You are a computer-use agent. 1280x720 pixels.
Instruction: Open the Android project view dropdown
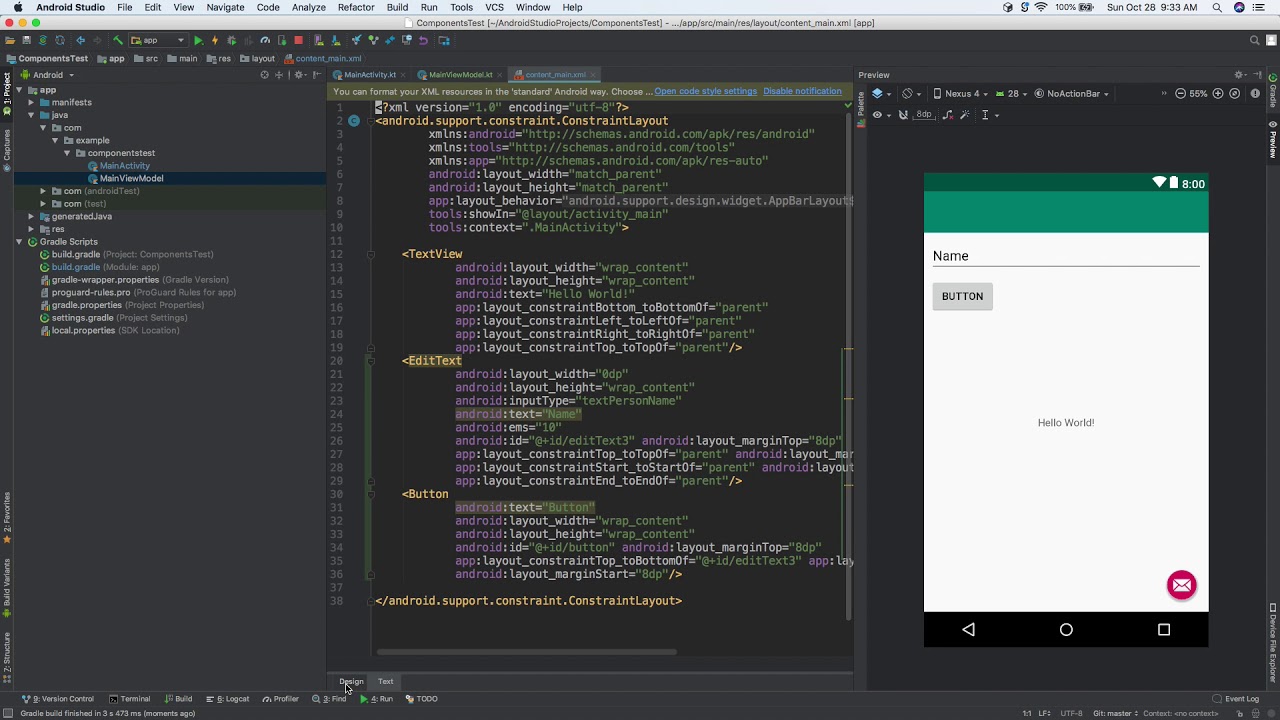click(x=48, y=75)
